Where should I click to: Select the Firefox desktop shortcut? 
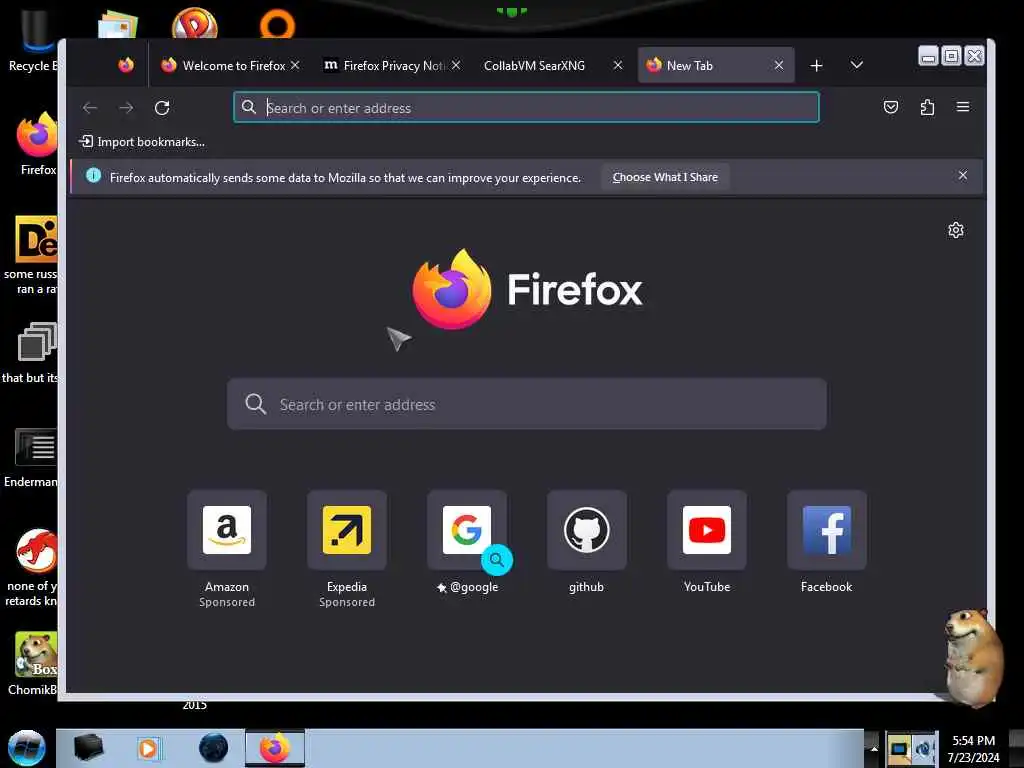(37, 144)
